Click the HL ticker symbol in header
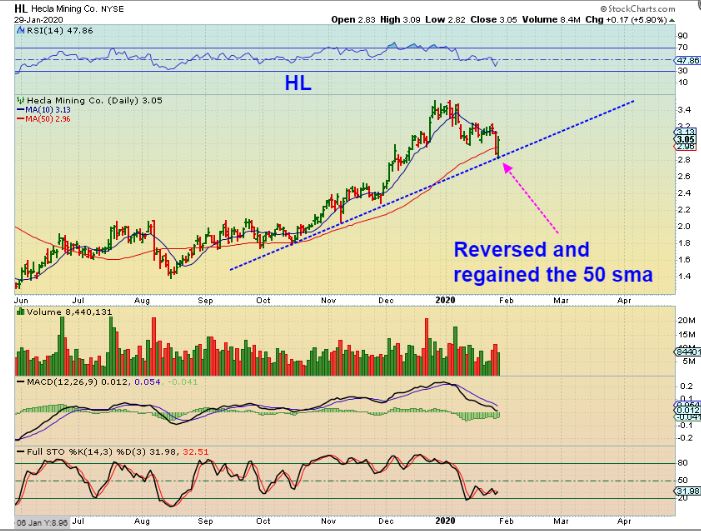701x531 pixels. point(21,8)
